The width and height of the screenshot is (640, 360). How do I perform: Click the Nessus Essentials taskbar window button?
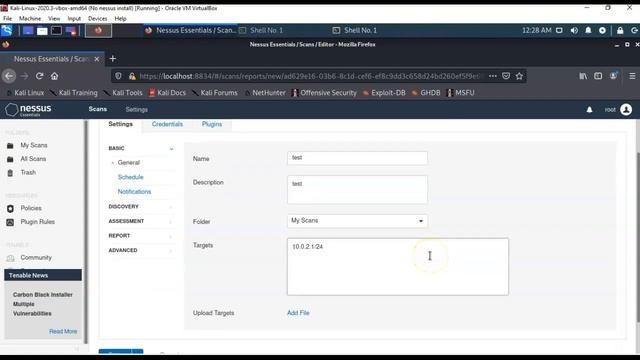190,30
